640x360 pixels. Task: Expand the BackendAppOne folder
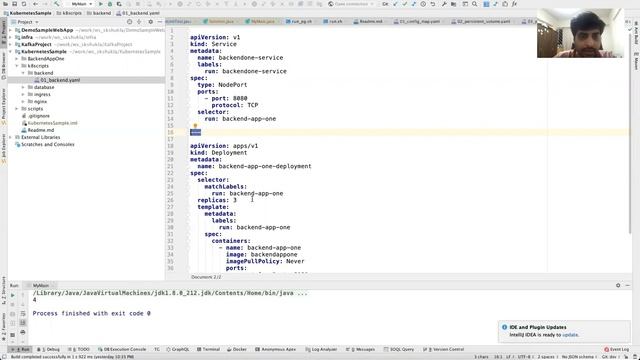coord(17,59)
